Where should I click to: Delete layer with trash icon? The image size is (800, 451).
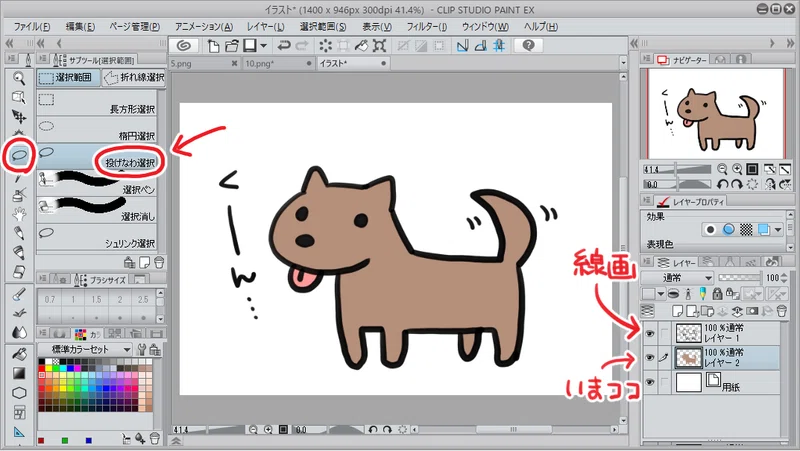click(782, 311)
